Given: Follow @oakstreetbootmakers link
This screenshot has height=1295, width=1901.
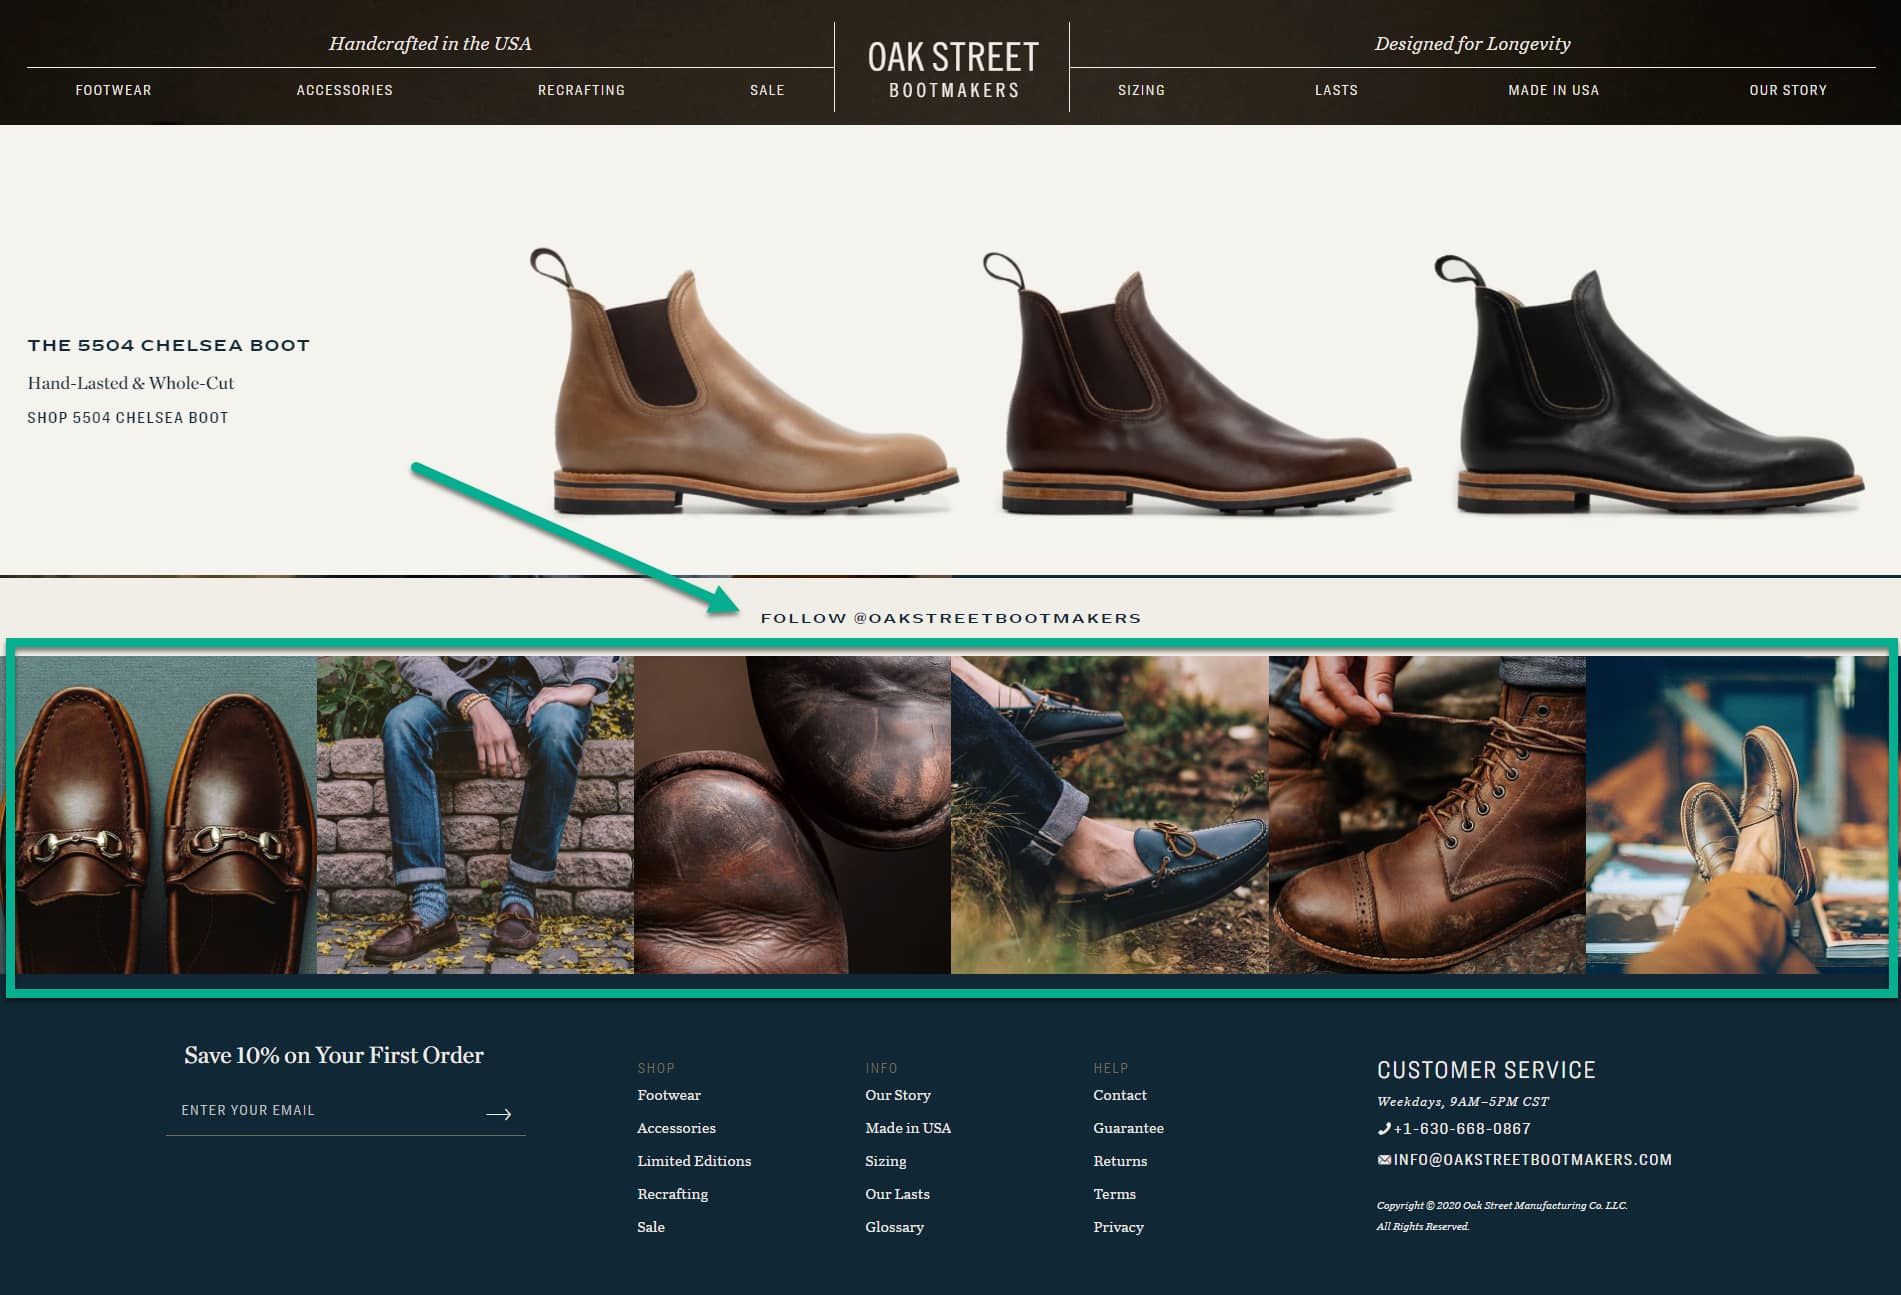Looking at the screenshot, I should [951, 618].
